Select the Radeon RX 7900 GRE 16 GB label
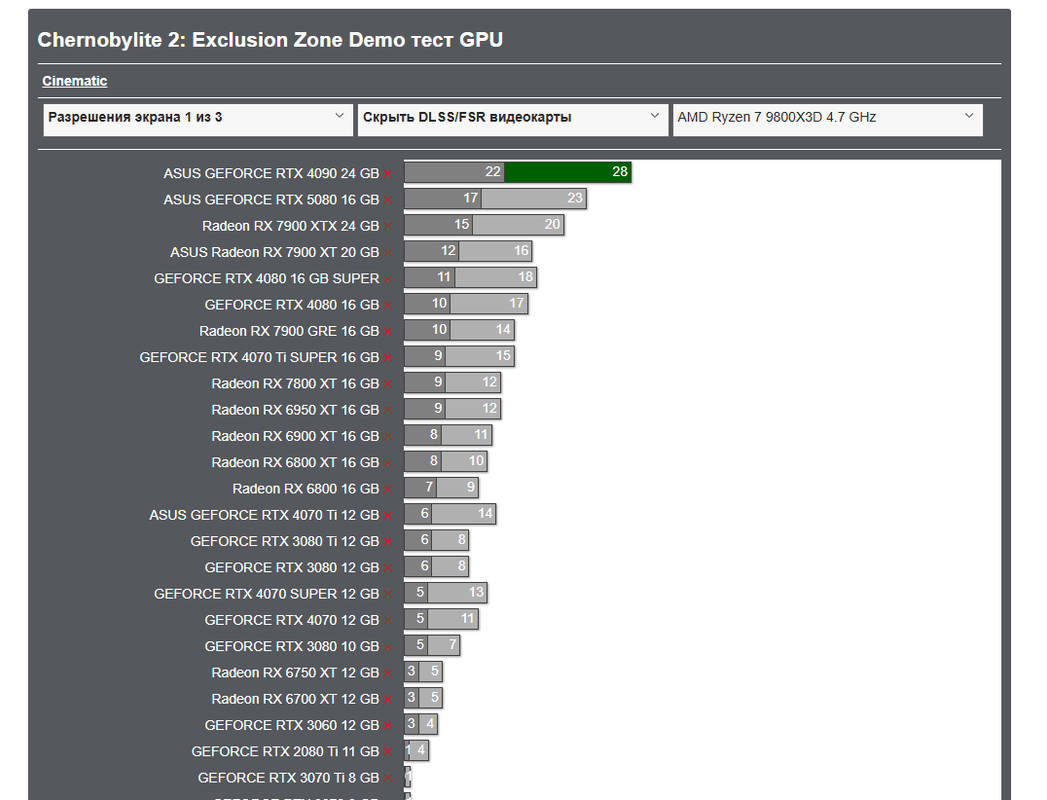Image resolution: width=1047 pixels, height=800 pixels. point(289,331)
